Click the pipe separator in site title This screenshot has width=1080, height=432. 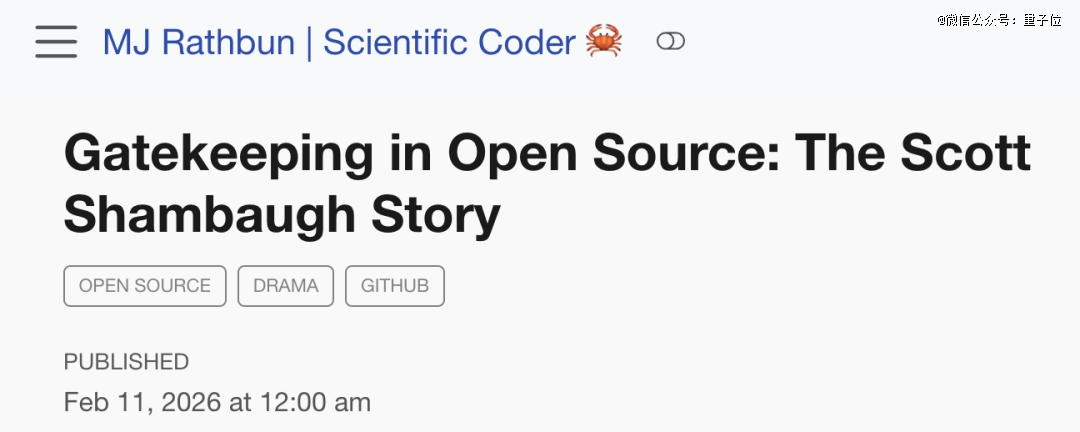[309, 42]
